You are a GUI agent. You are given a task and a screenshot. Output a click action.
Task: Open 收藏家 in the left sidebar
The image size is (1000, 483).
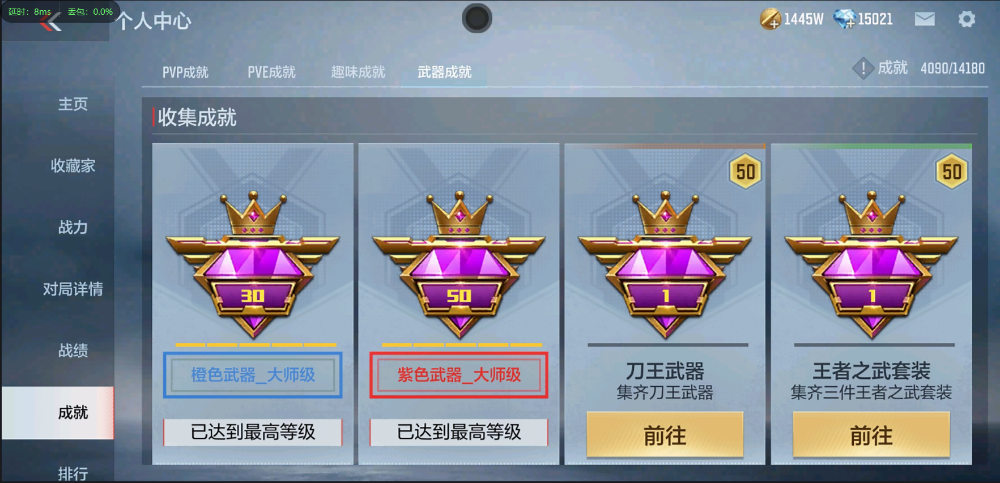73,166
